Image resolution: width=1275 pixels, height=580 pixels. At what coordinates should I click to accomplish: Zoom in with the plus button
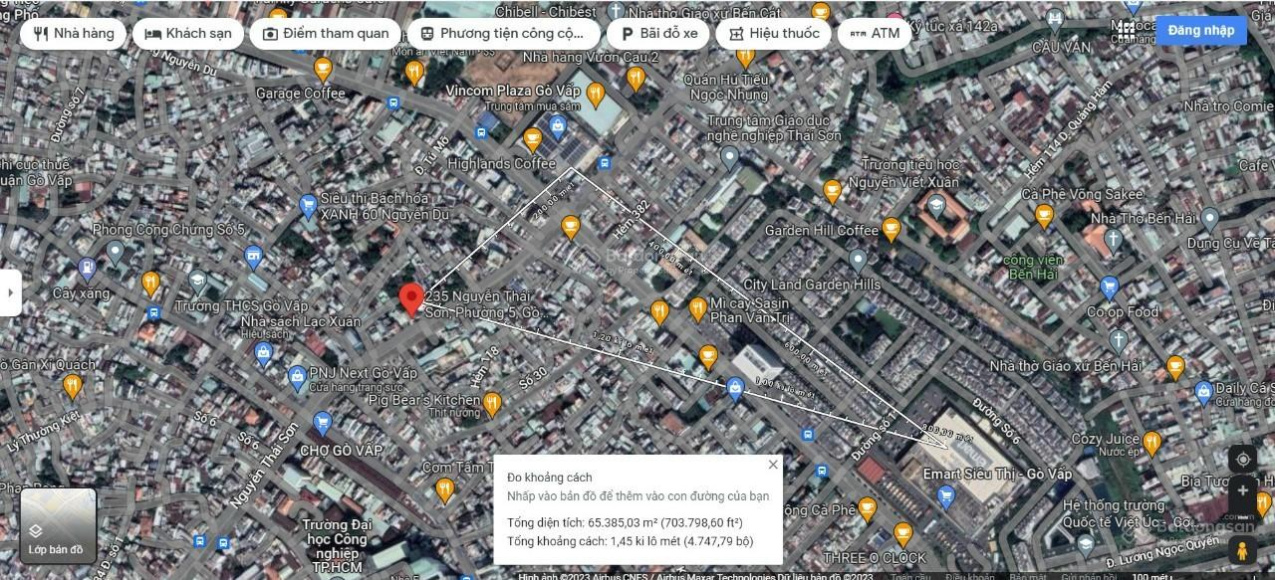[x=1242, y=491]
